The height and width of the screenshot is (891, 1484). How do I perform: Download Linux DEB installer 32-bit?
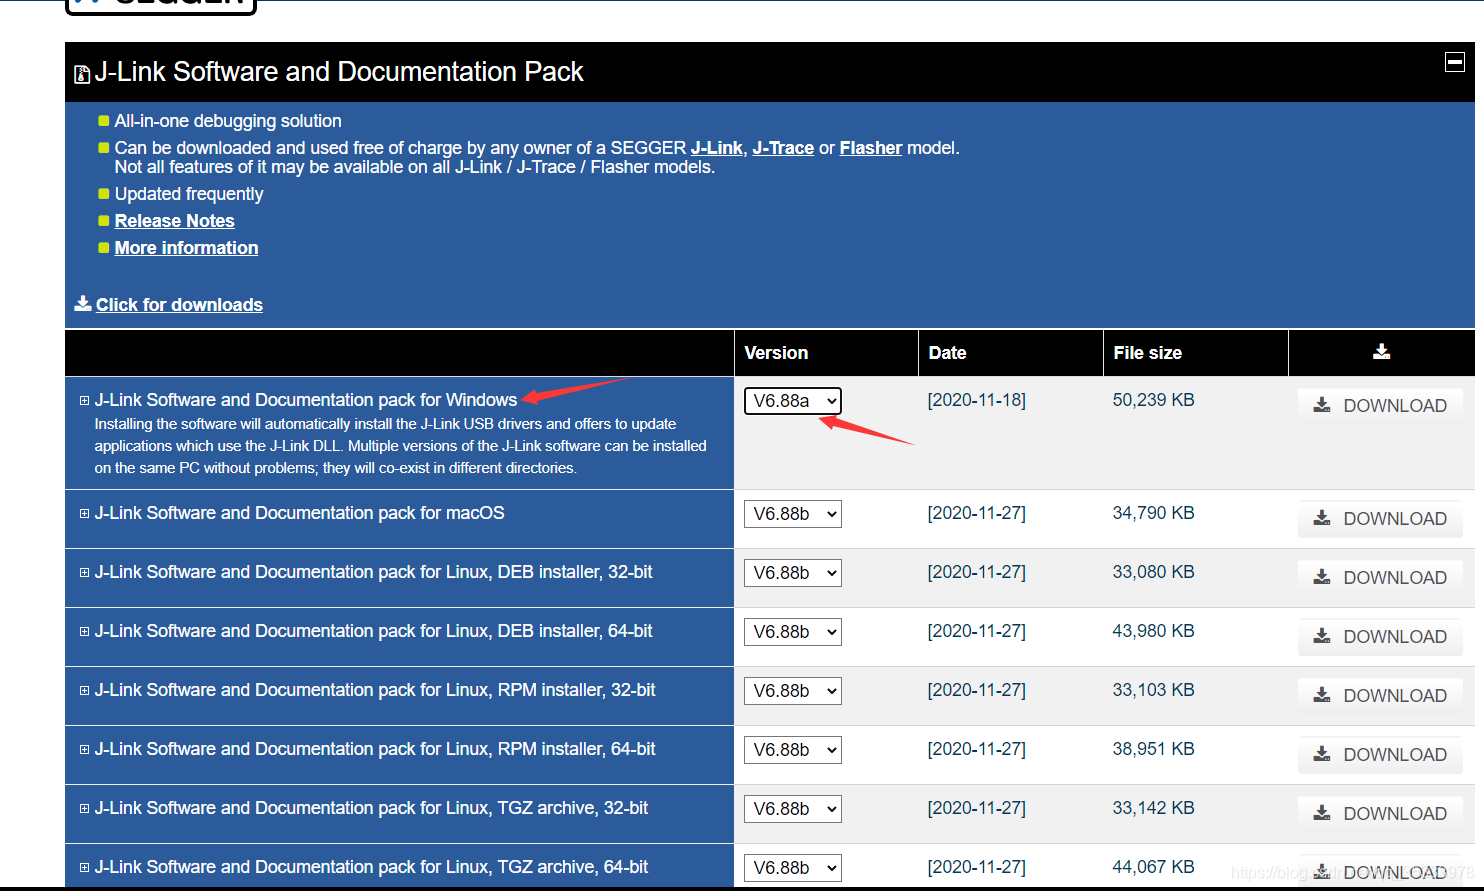click(x=1380, y=577)
